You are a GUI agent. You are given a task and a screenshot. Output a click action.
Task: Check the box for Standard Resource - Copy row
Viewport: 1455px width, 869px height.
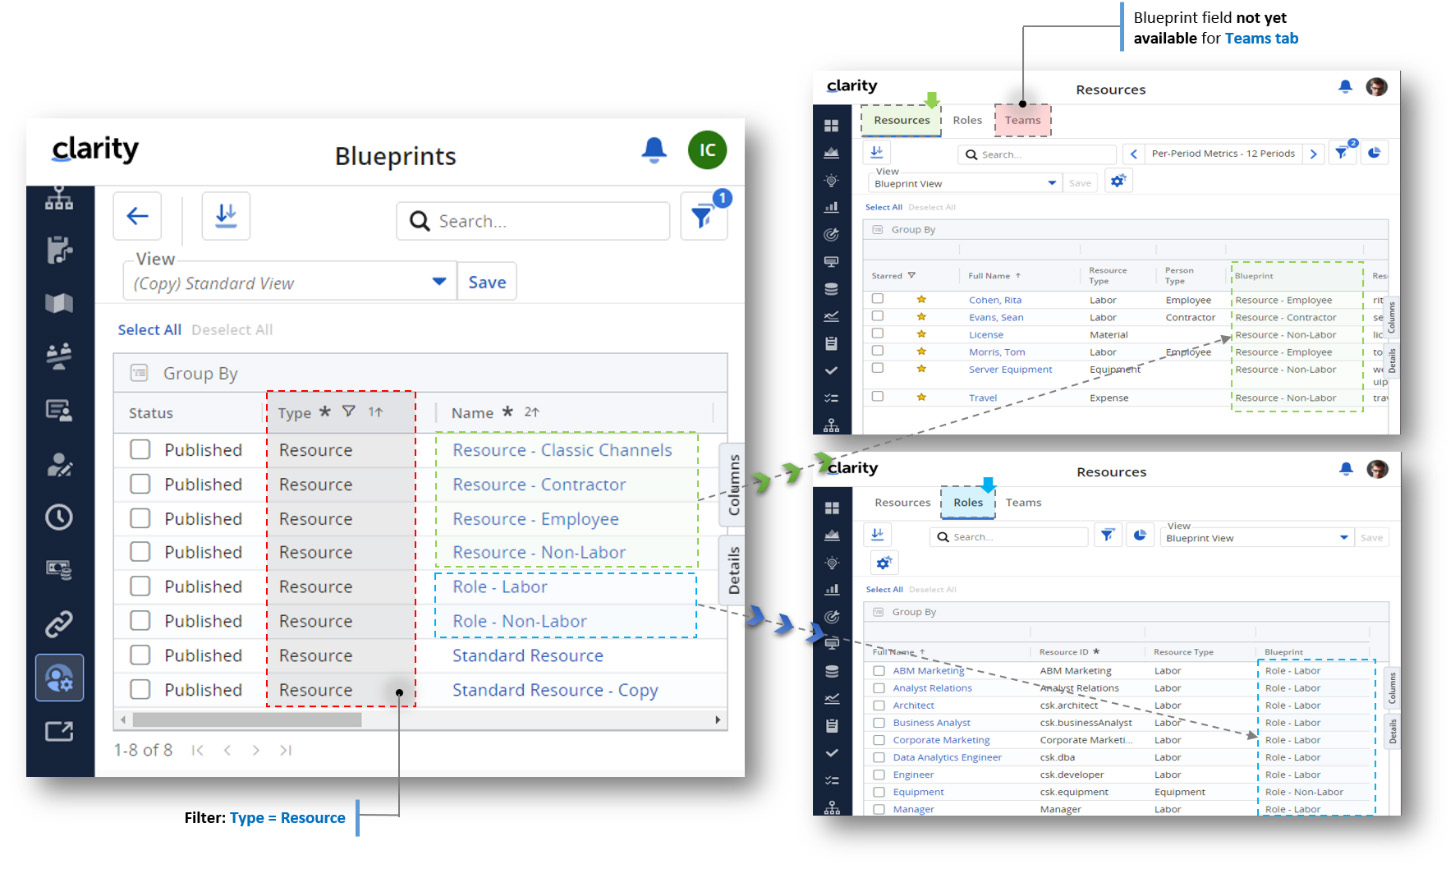[140, 689]
